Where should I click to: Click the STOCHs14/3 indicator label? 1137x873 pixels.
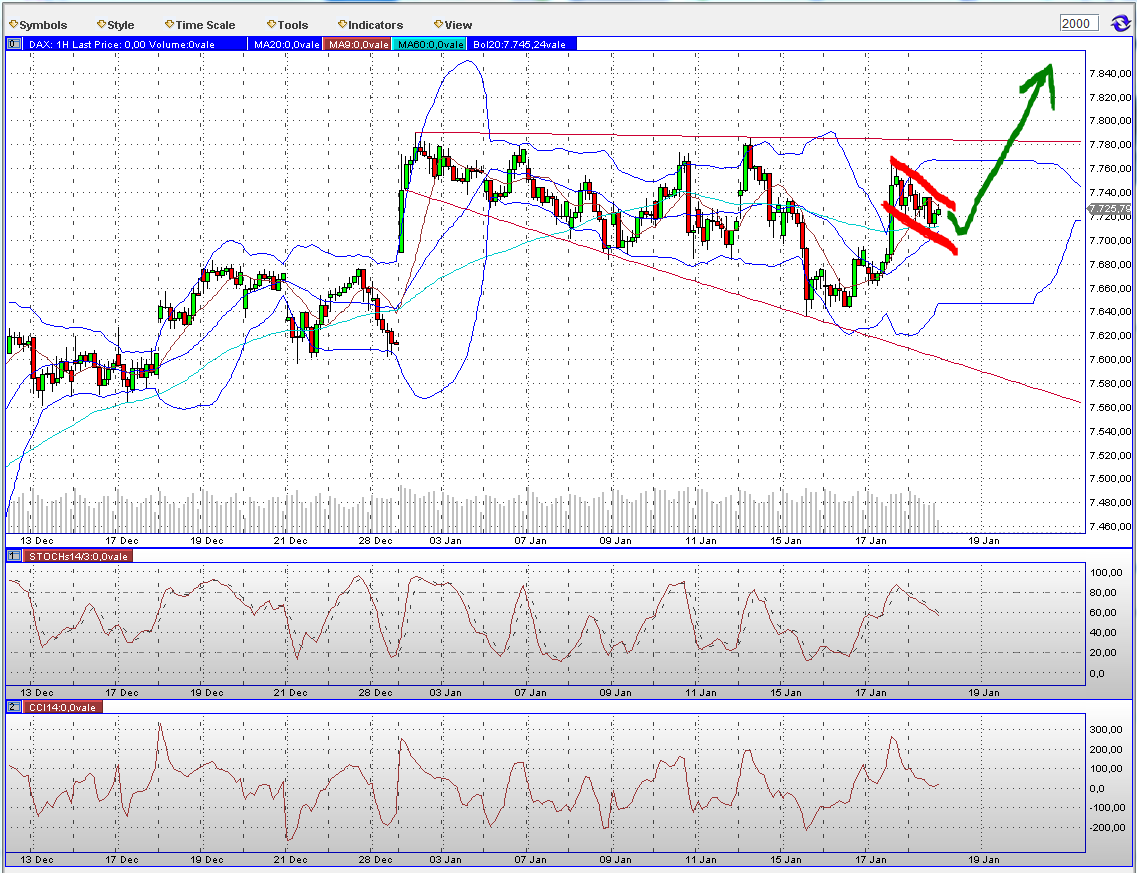(x=78, y=556)
